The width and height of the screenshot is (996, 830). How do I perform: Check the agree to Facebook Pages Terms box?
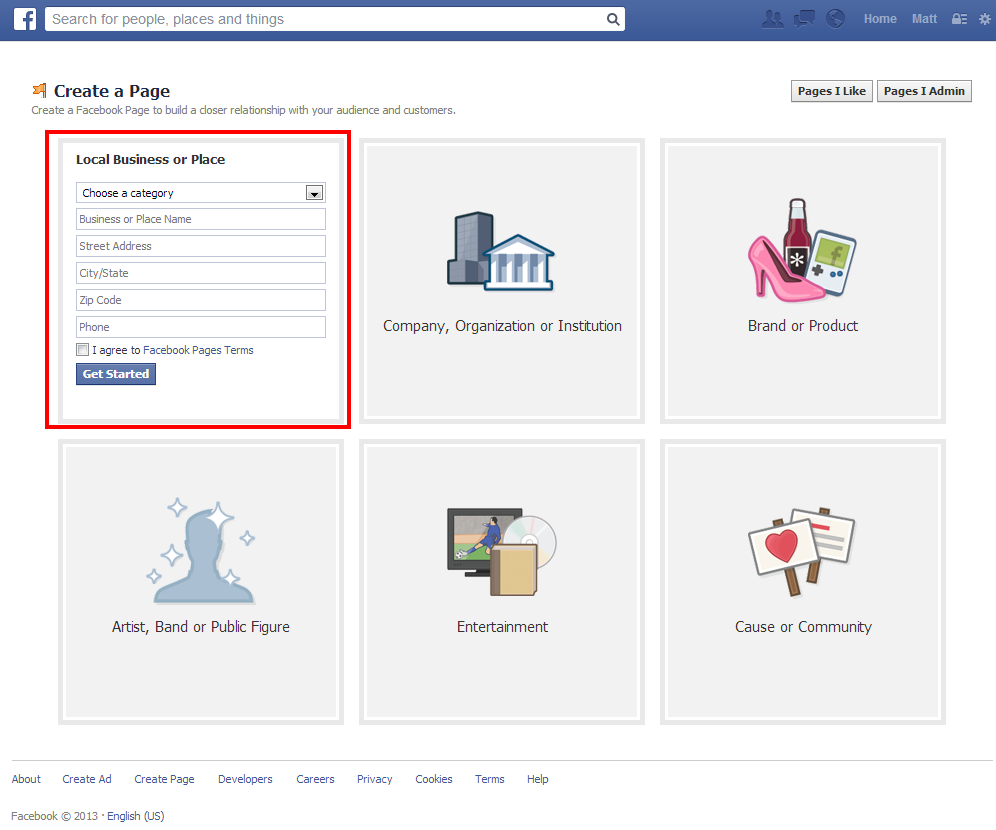tap(82, 350)
